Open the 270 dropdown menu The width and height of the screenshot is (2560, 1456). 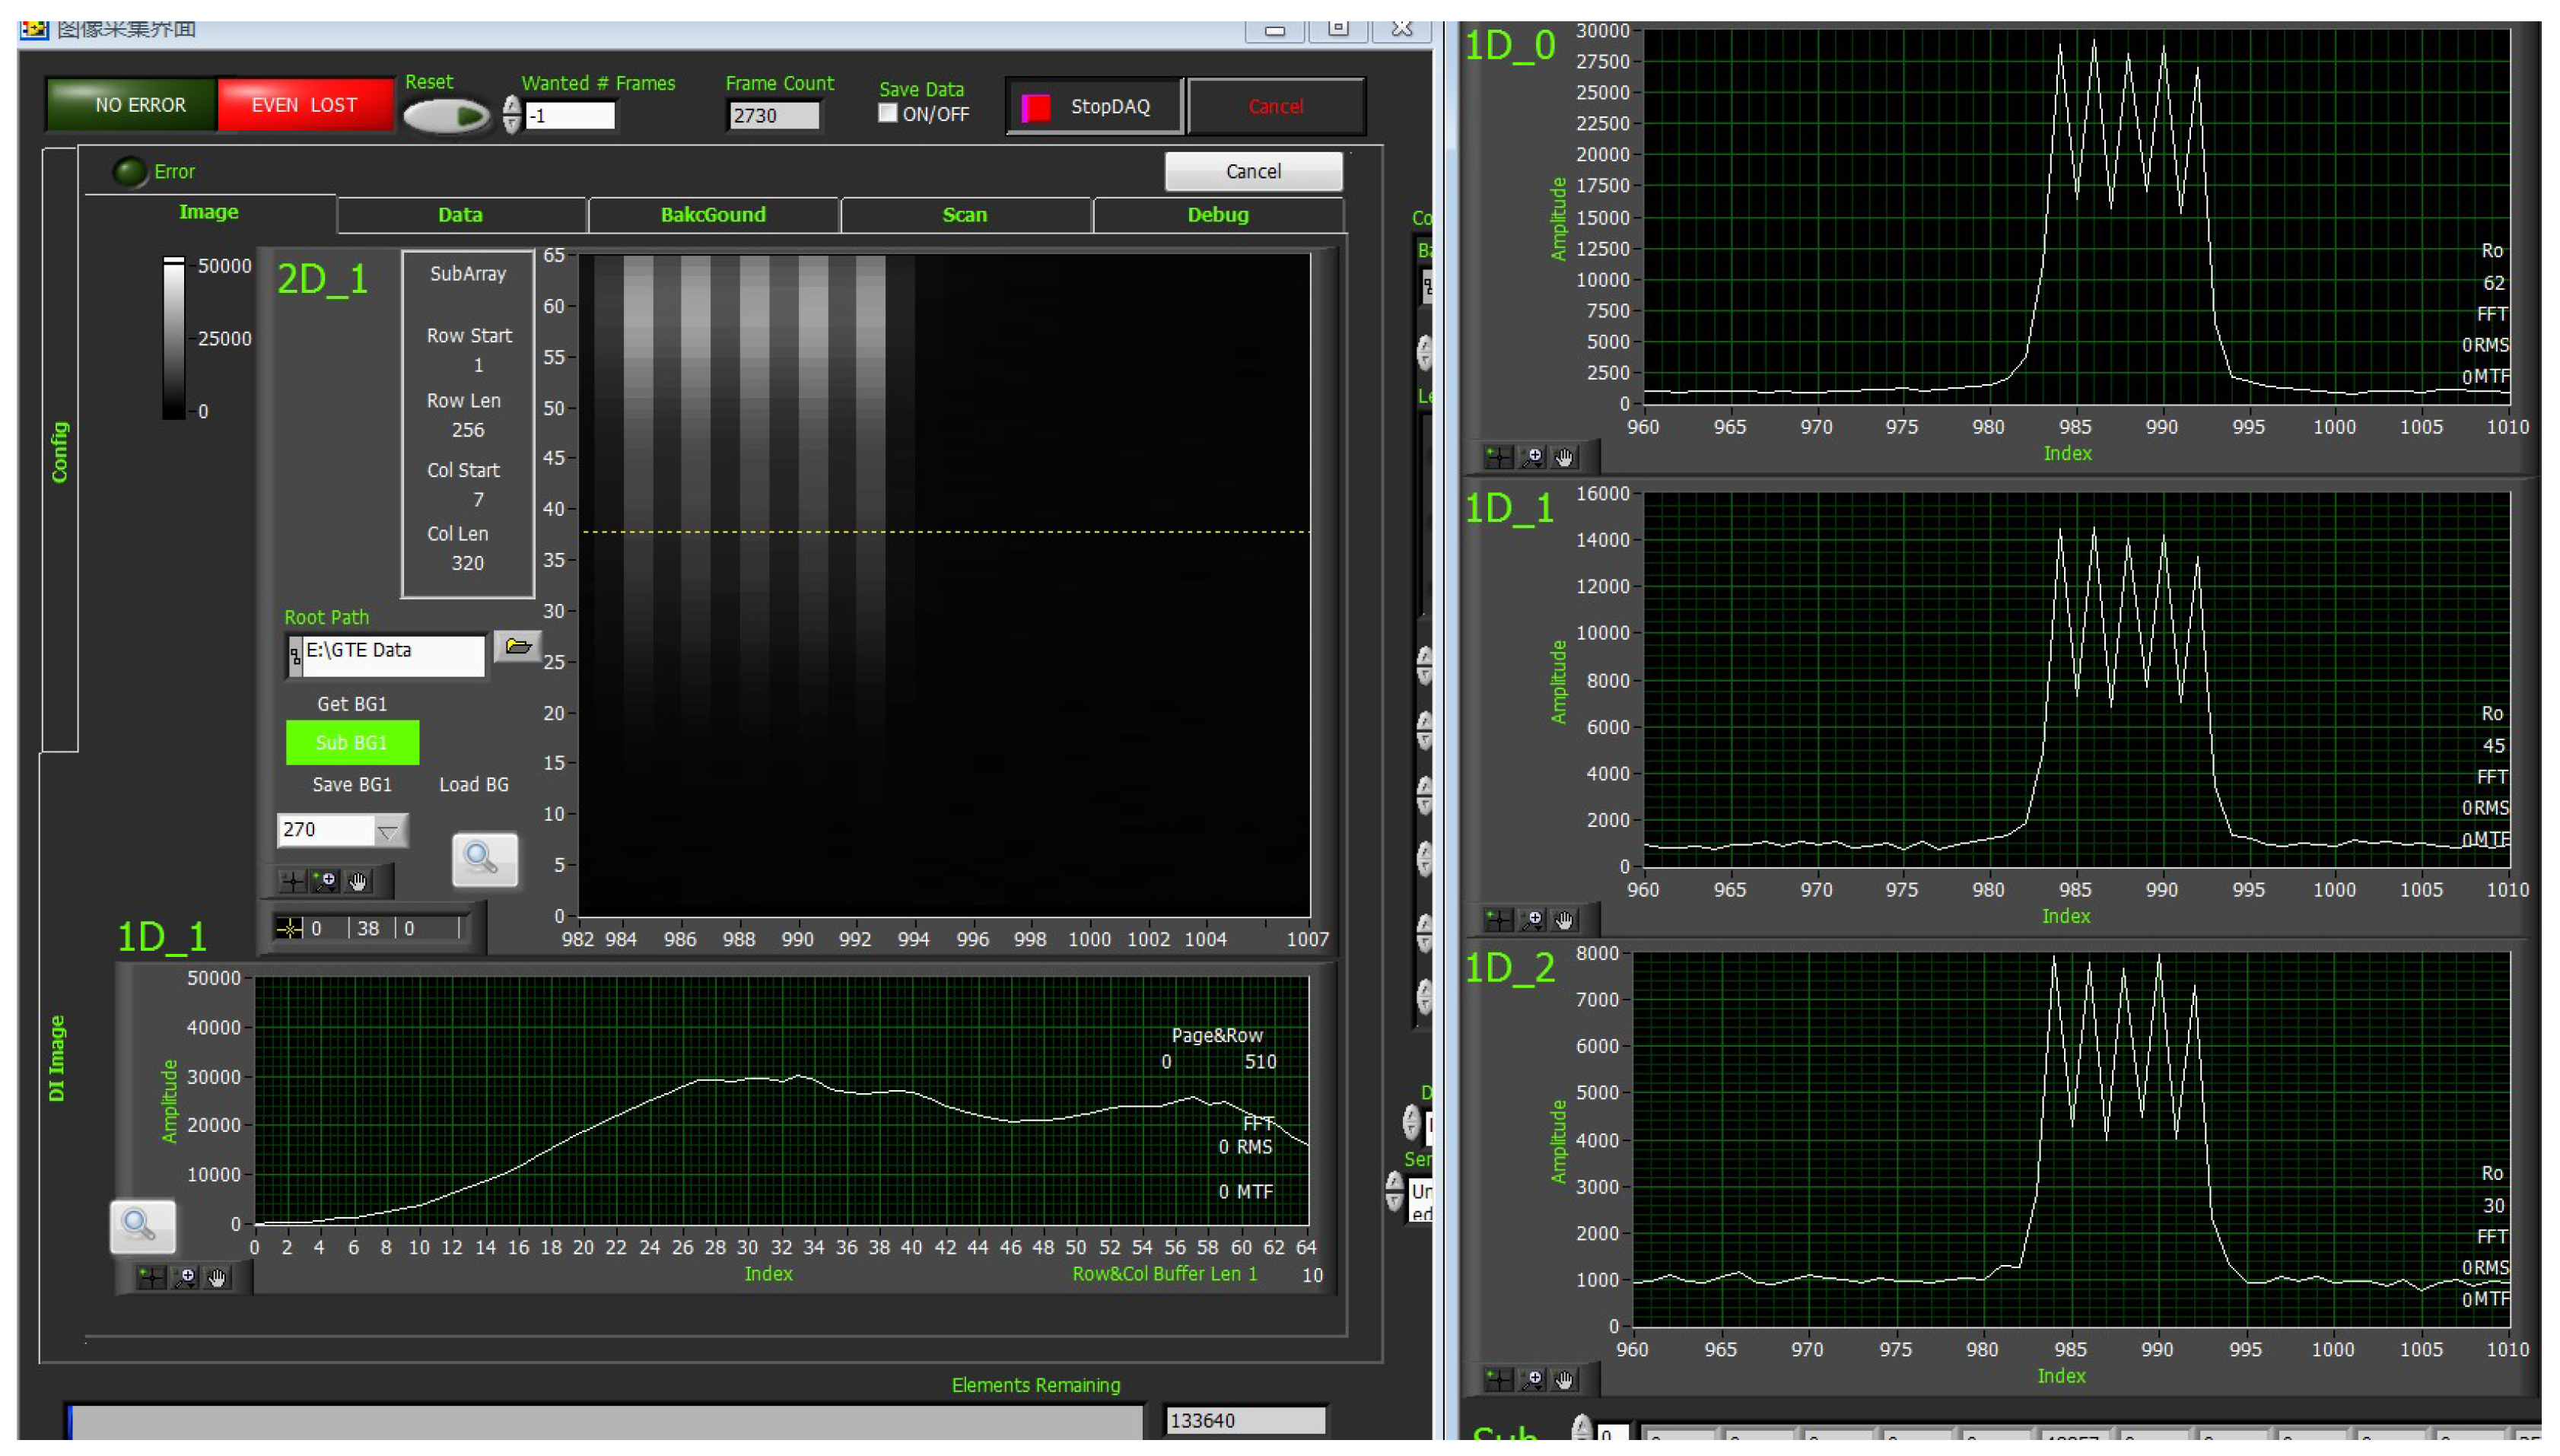(388, 830)
